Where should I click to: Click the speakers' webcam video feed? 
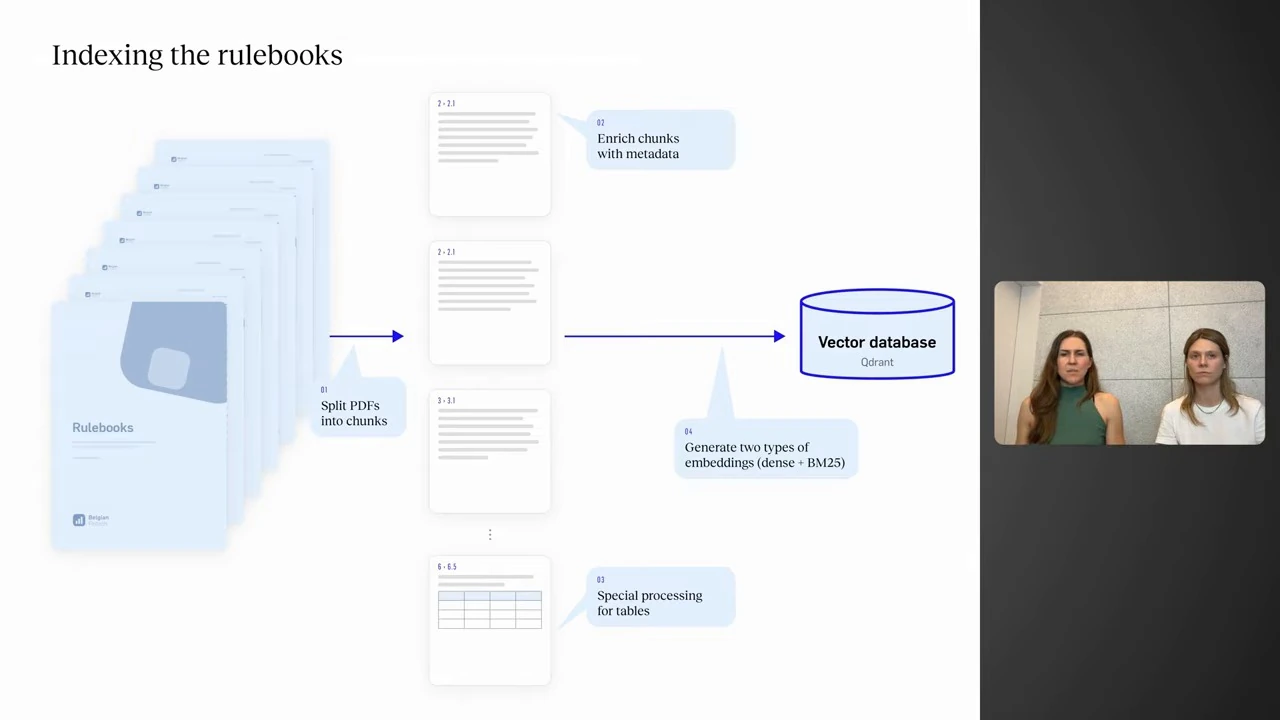pyautogui.click(x=1130, y=363)
